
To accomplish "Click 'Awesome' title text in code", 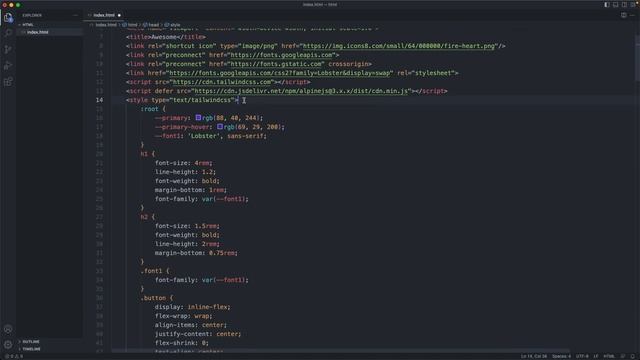I will click(x=165, y=37).
